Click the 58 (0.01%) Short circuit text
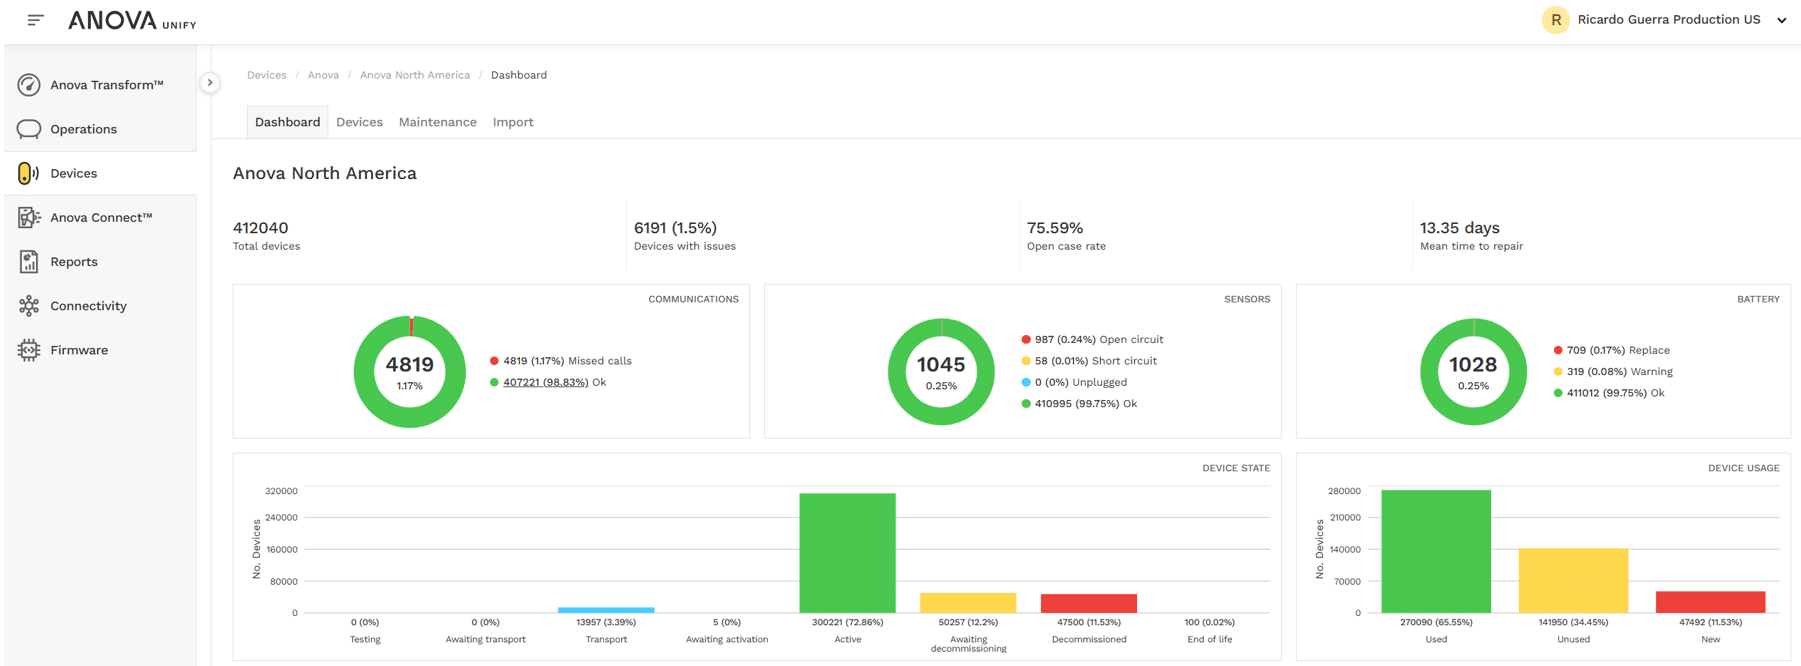Image resolution: width=1801 pixels, height=666 pixels. tap(1096, 361)
